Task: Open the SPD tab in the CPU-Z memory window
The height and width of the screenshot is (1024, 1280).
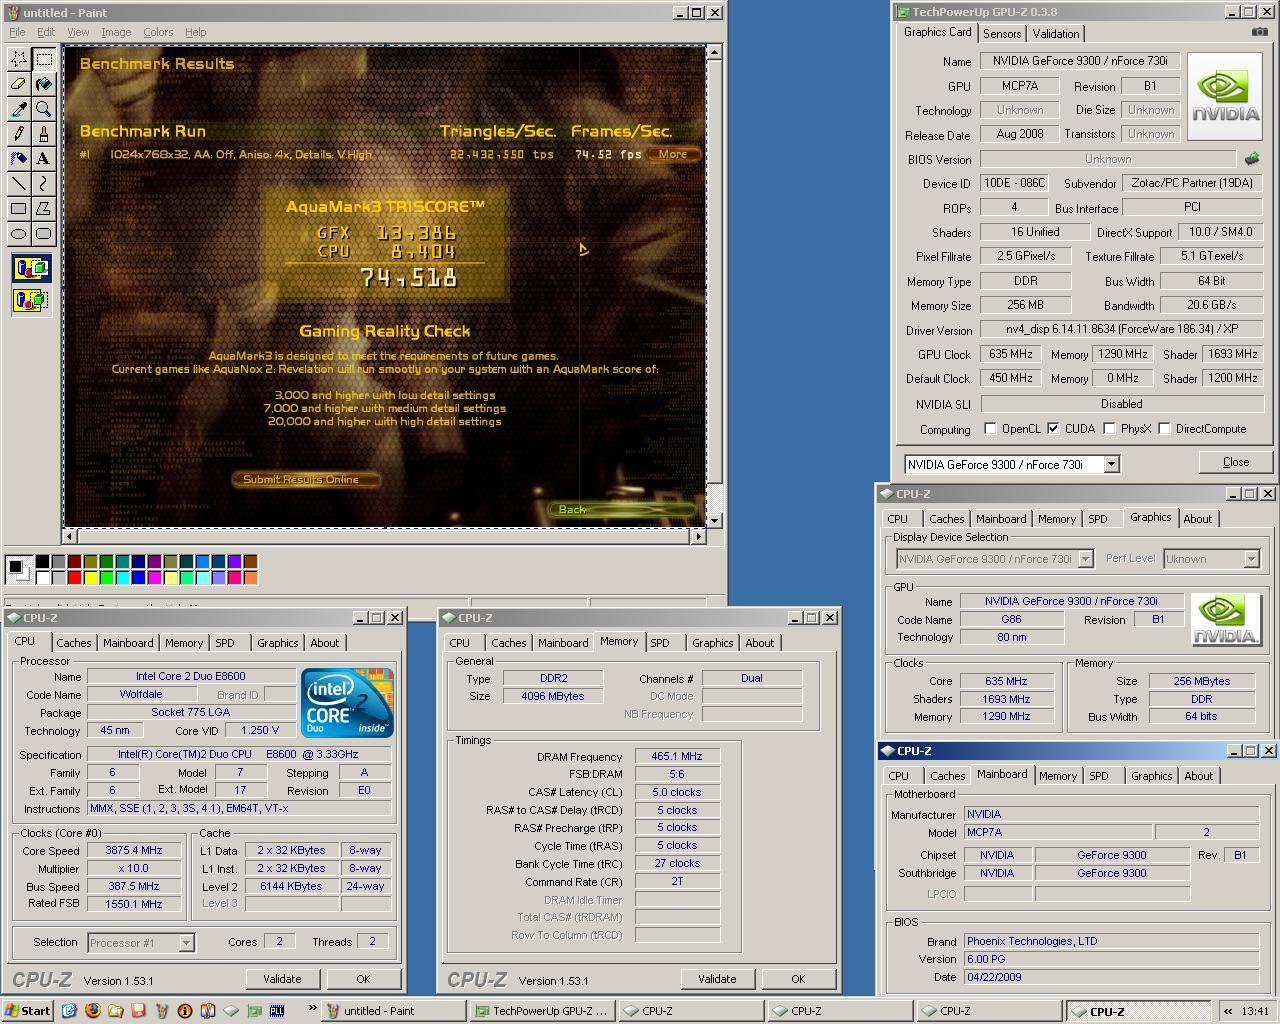Action: pyautogui.click(x=660, y=643)
